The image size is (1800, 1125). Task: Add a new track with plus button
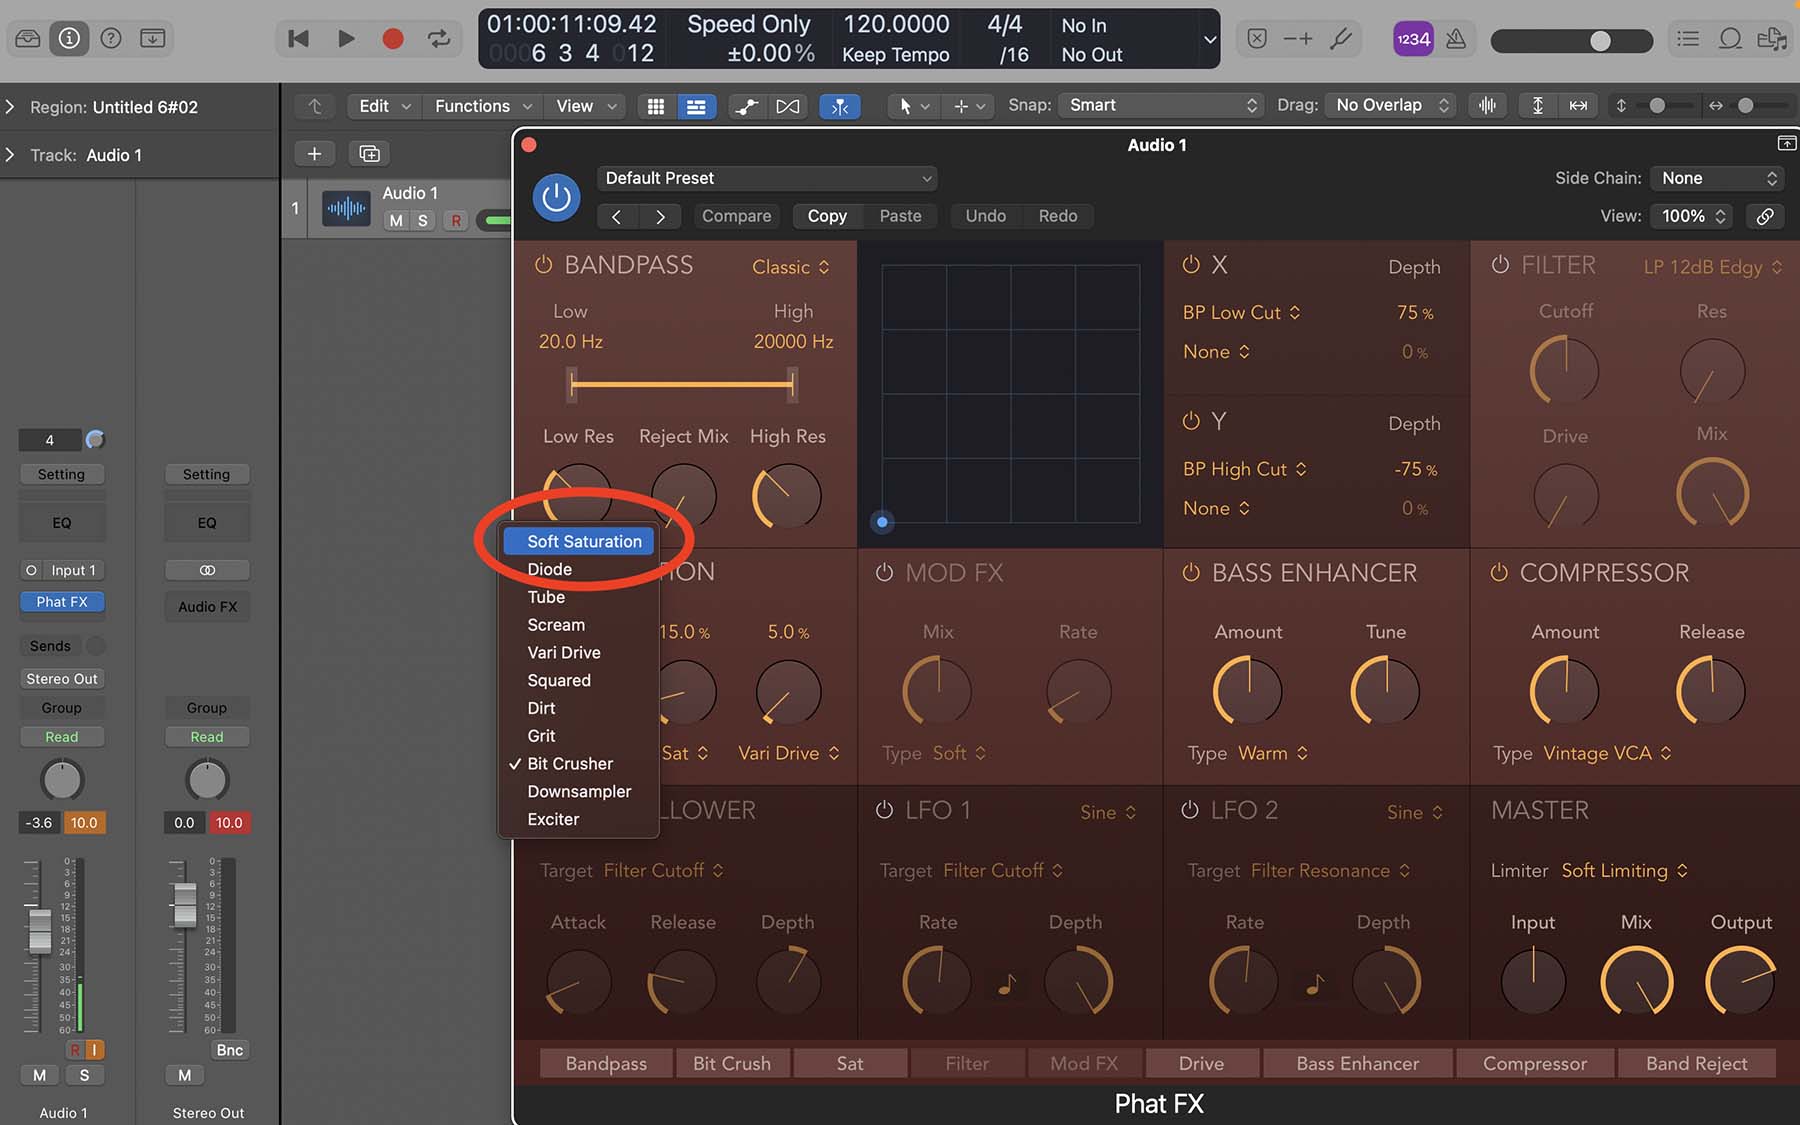(314, 154)
